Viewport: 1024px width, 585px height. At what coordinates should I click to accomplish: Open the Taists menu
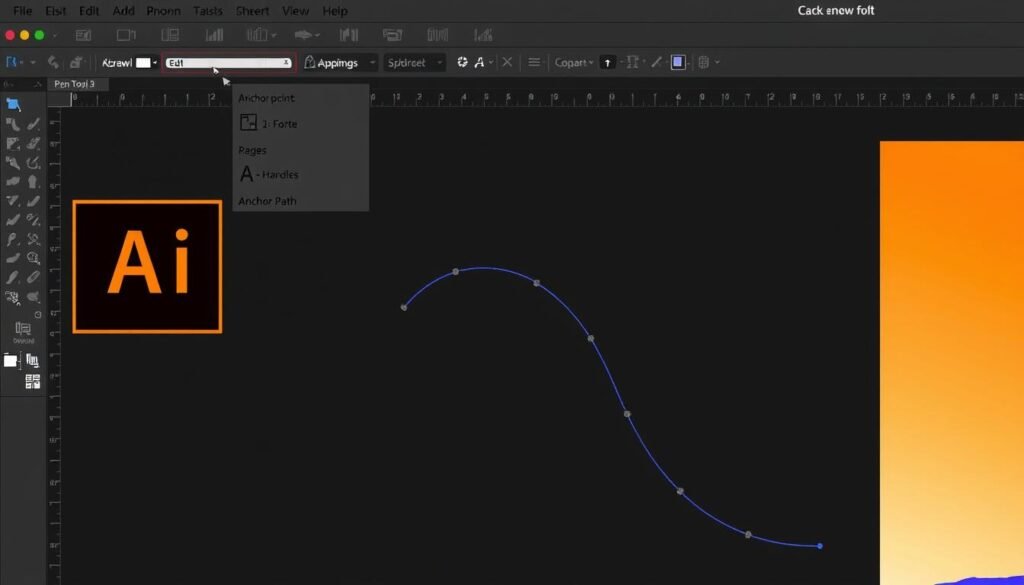(x=208, y=11)
